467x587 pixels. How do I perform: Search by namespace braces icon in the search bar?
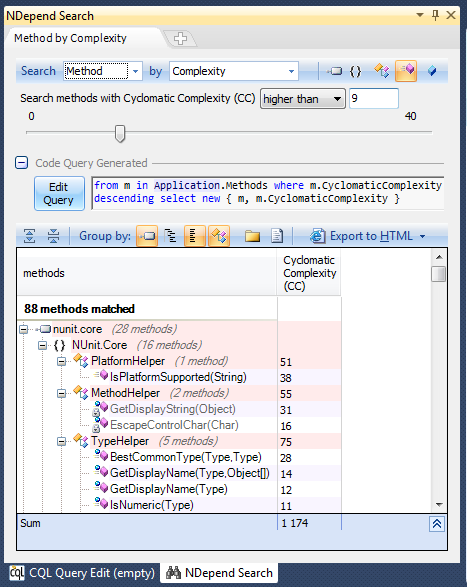355,71
